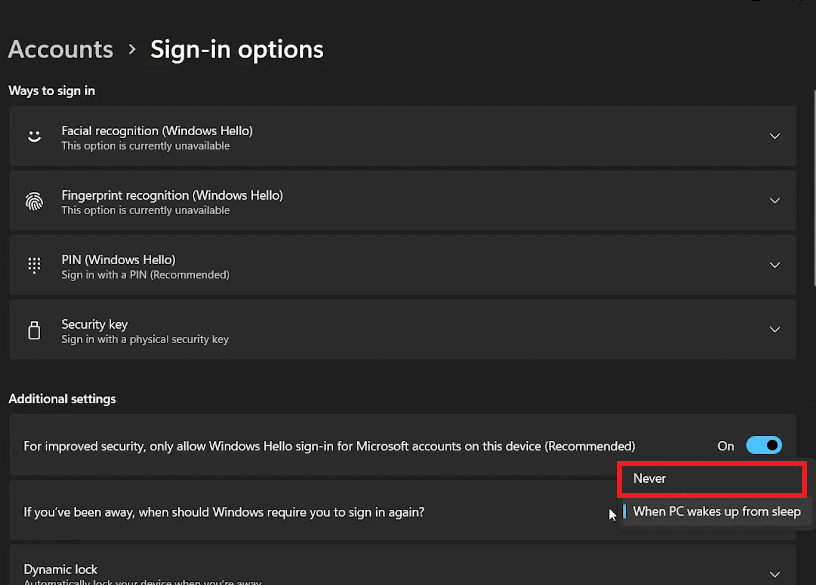
Task: Click the breadcrumb arrow separator after Accounts
Action: [x=132, y=49]
